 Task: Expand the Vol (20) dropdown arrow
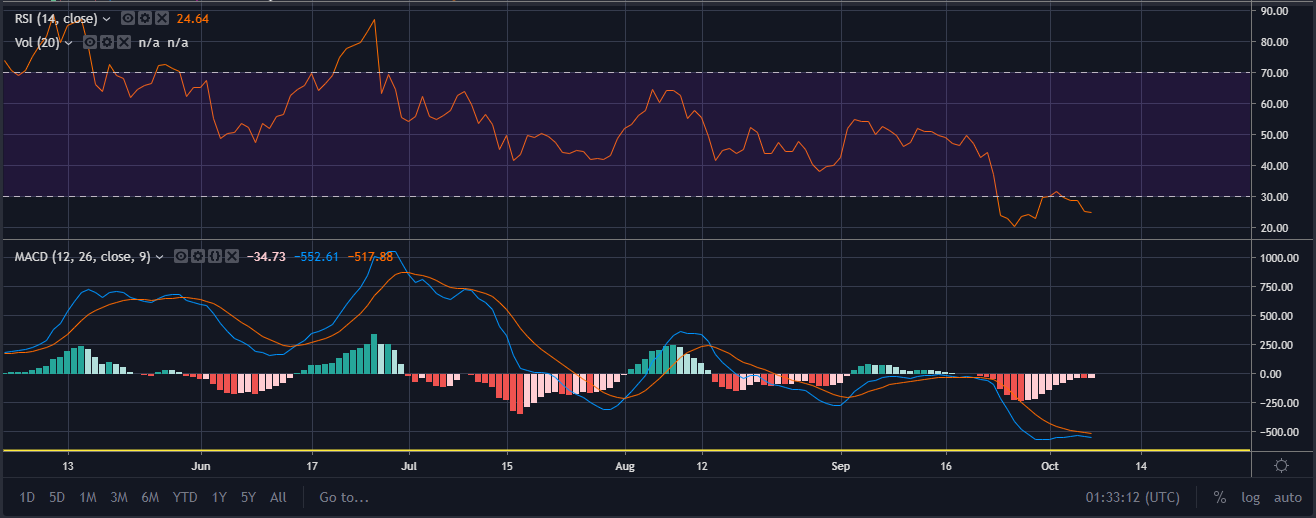coord(69,42)
